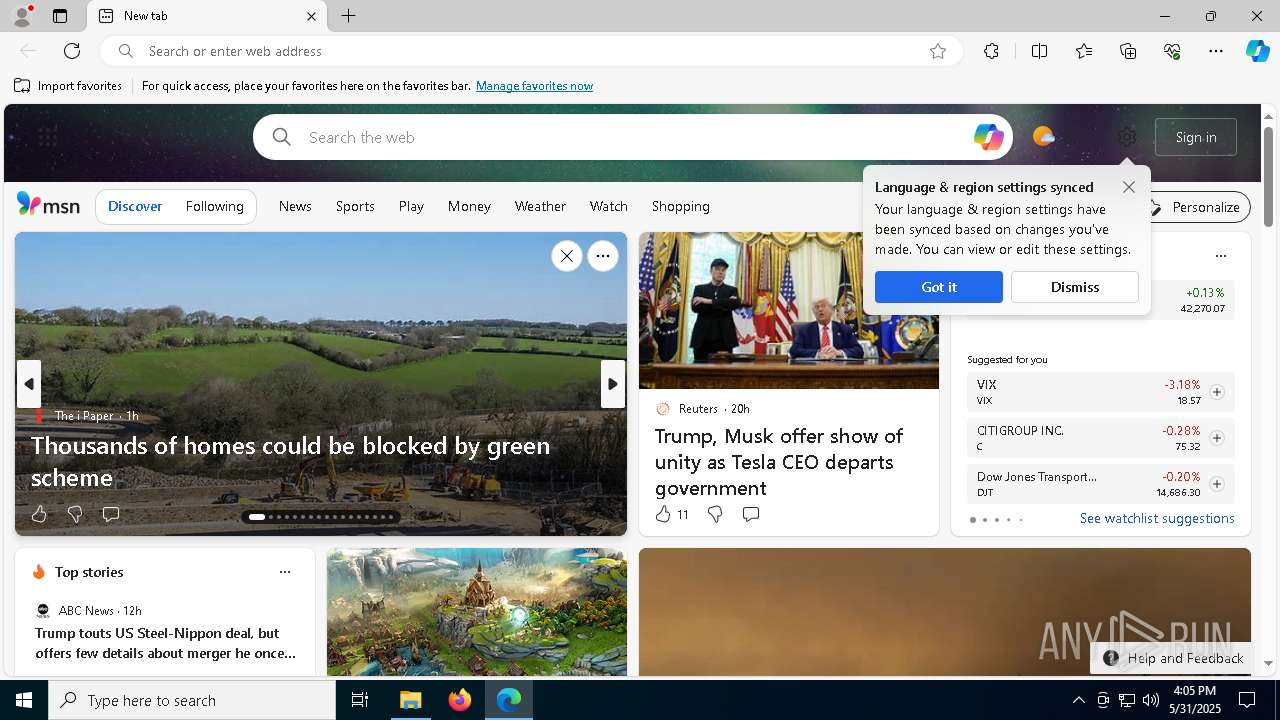This screenshot has width=1280, height=720.
Task: Open the game landscape thumbnail card
Action: tap(477, 612)
